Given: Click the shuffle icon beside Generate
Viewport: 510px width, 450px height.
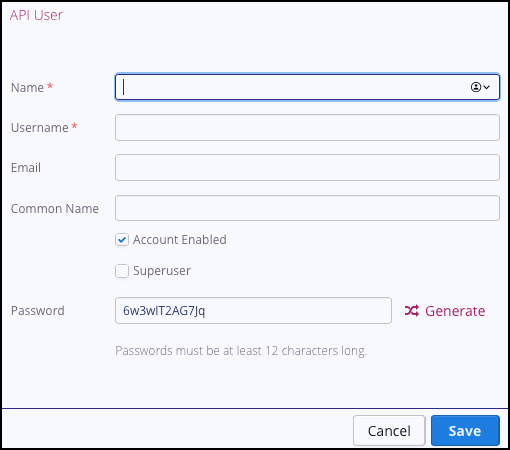Looking at the screenshot, I should 412,311.
